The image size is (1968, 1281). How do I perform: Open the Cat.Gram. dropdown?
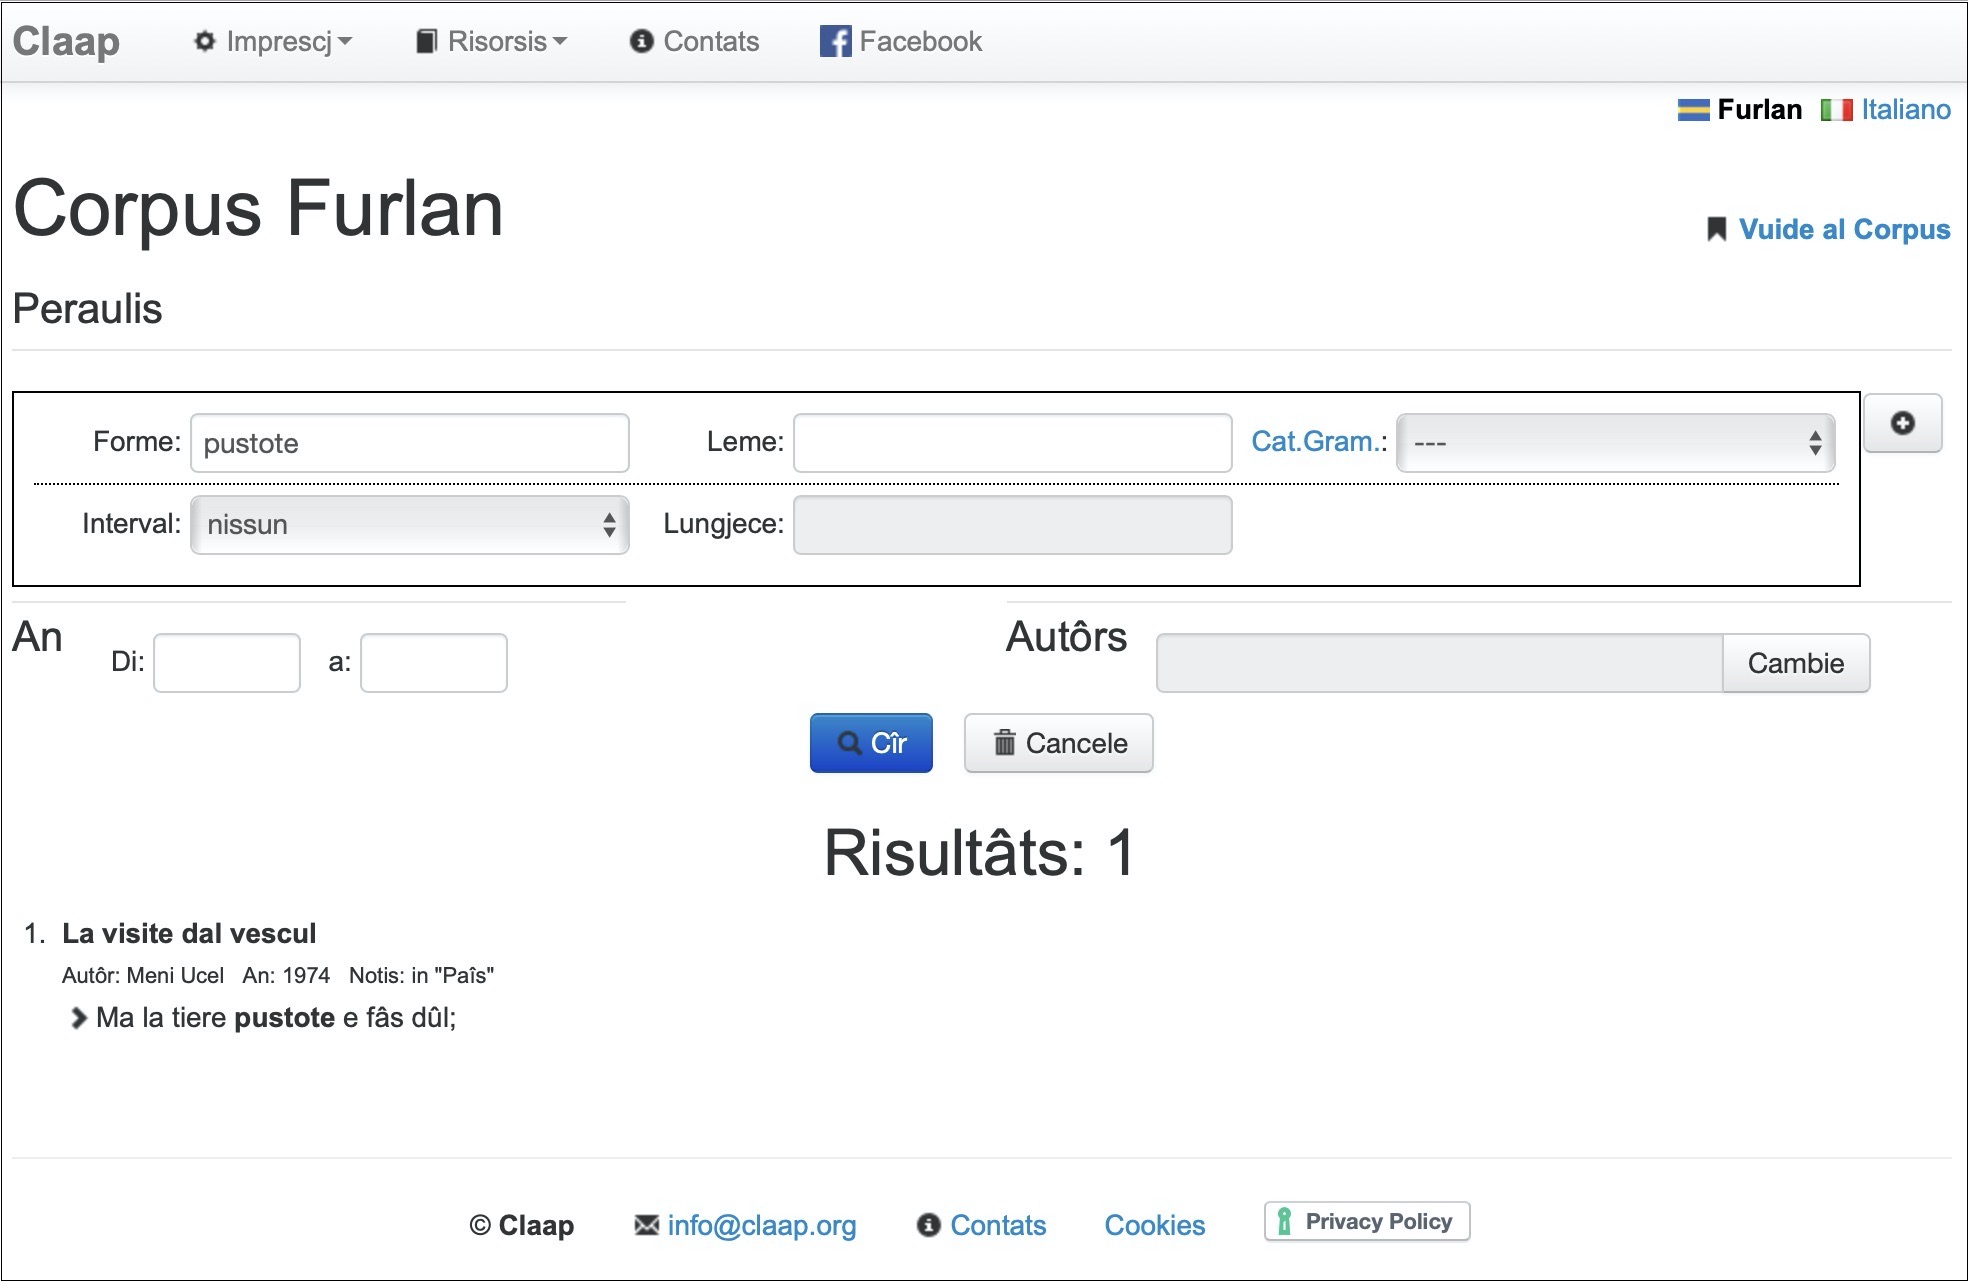[x=1614, y=443]
